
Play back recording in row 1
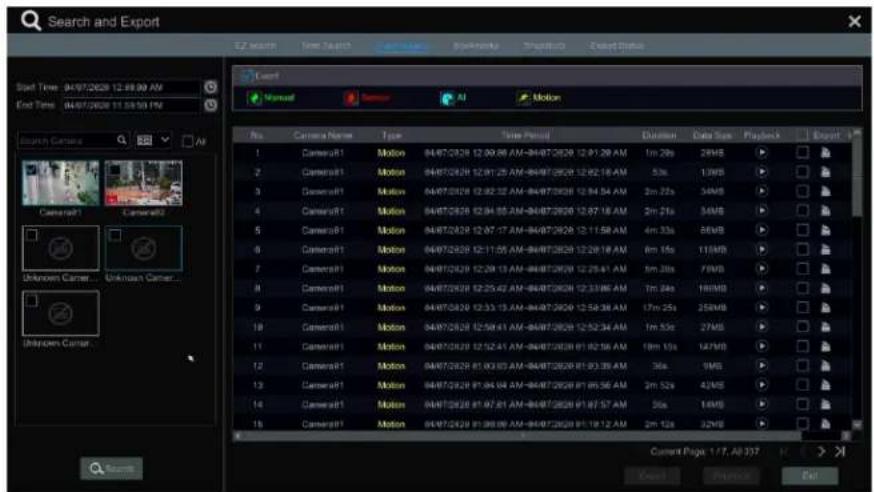click(761, 153)
